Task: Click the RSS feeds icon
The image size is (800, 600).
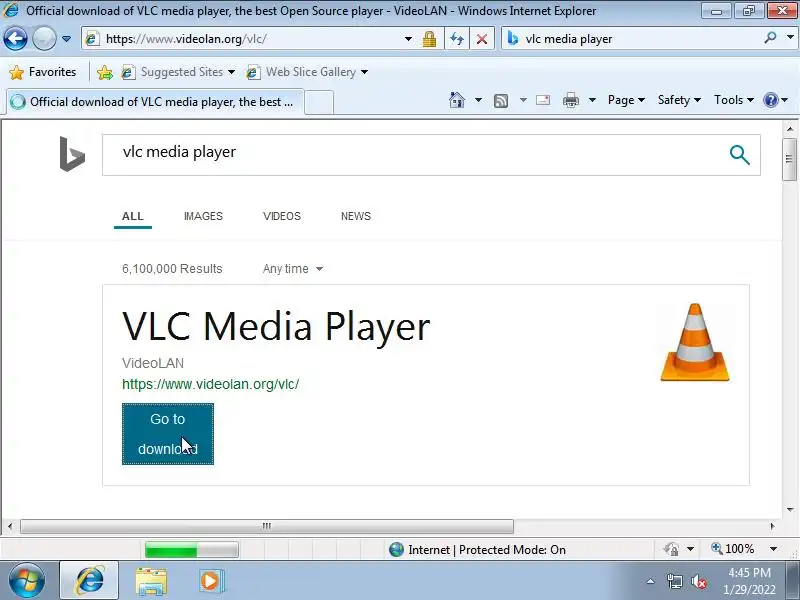Action: click(501, 101)
